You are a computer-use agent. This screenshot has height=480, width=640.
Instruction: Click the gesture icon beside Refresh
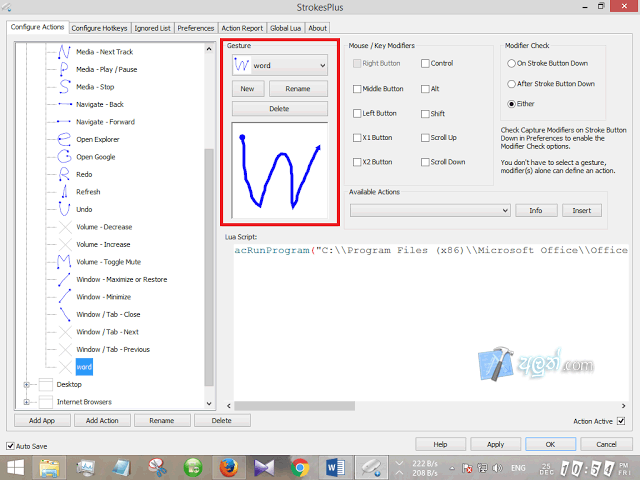[x=64, y=192]
